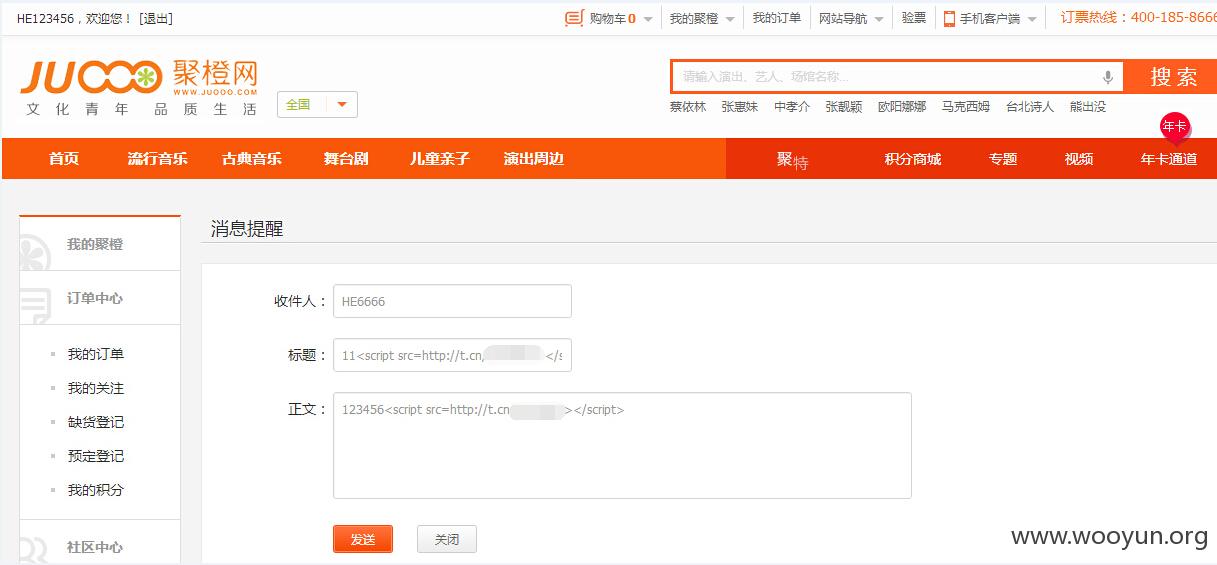Image resolution: width=1217 pixels, height=565 pixels.
Task: Open the 专题 nav item
Action: pos(1003,159)
